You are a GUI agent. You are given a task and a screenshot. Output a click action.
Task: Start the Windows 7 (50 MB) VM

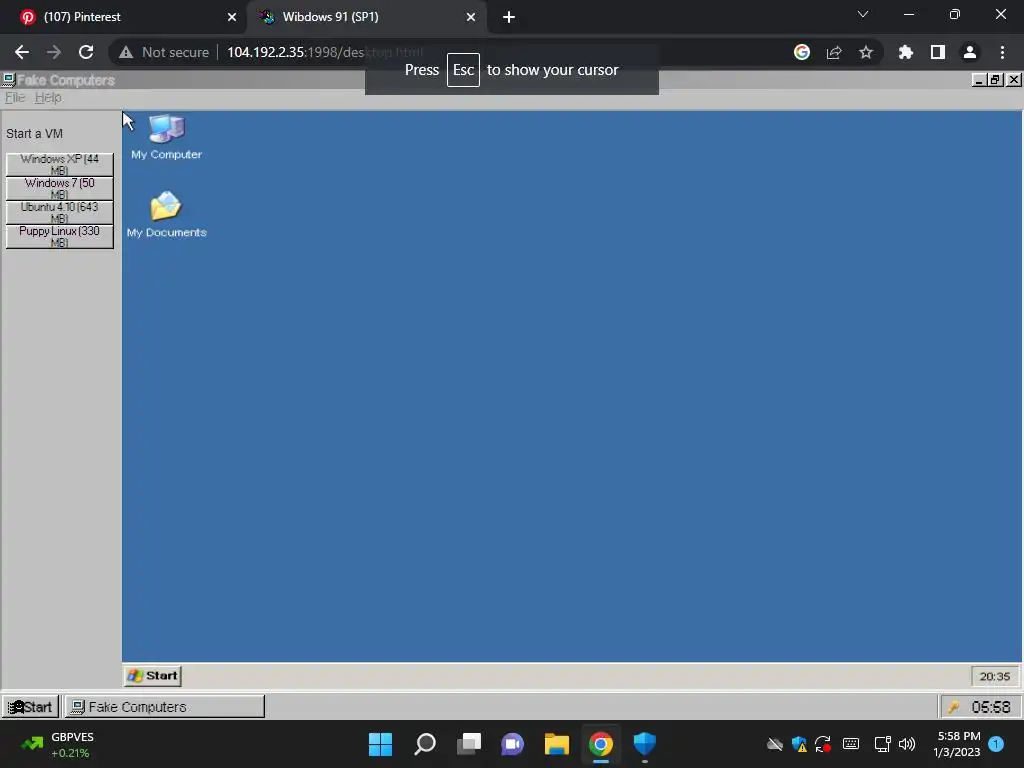(59, 189)
